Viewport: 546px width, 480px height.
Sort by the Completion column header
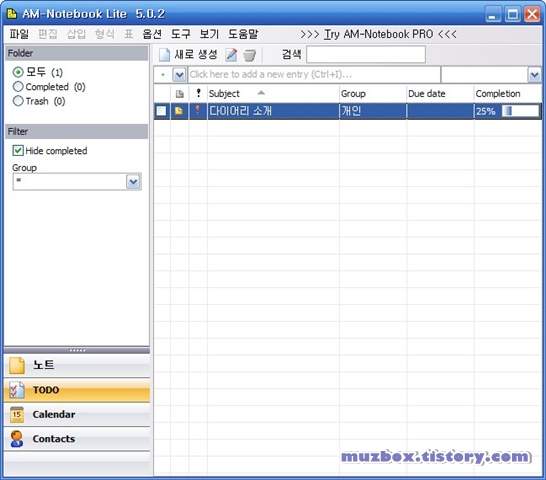pyautogui.click(x=508, y=94)
